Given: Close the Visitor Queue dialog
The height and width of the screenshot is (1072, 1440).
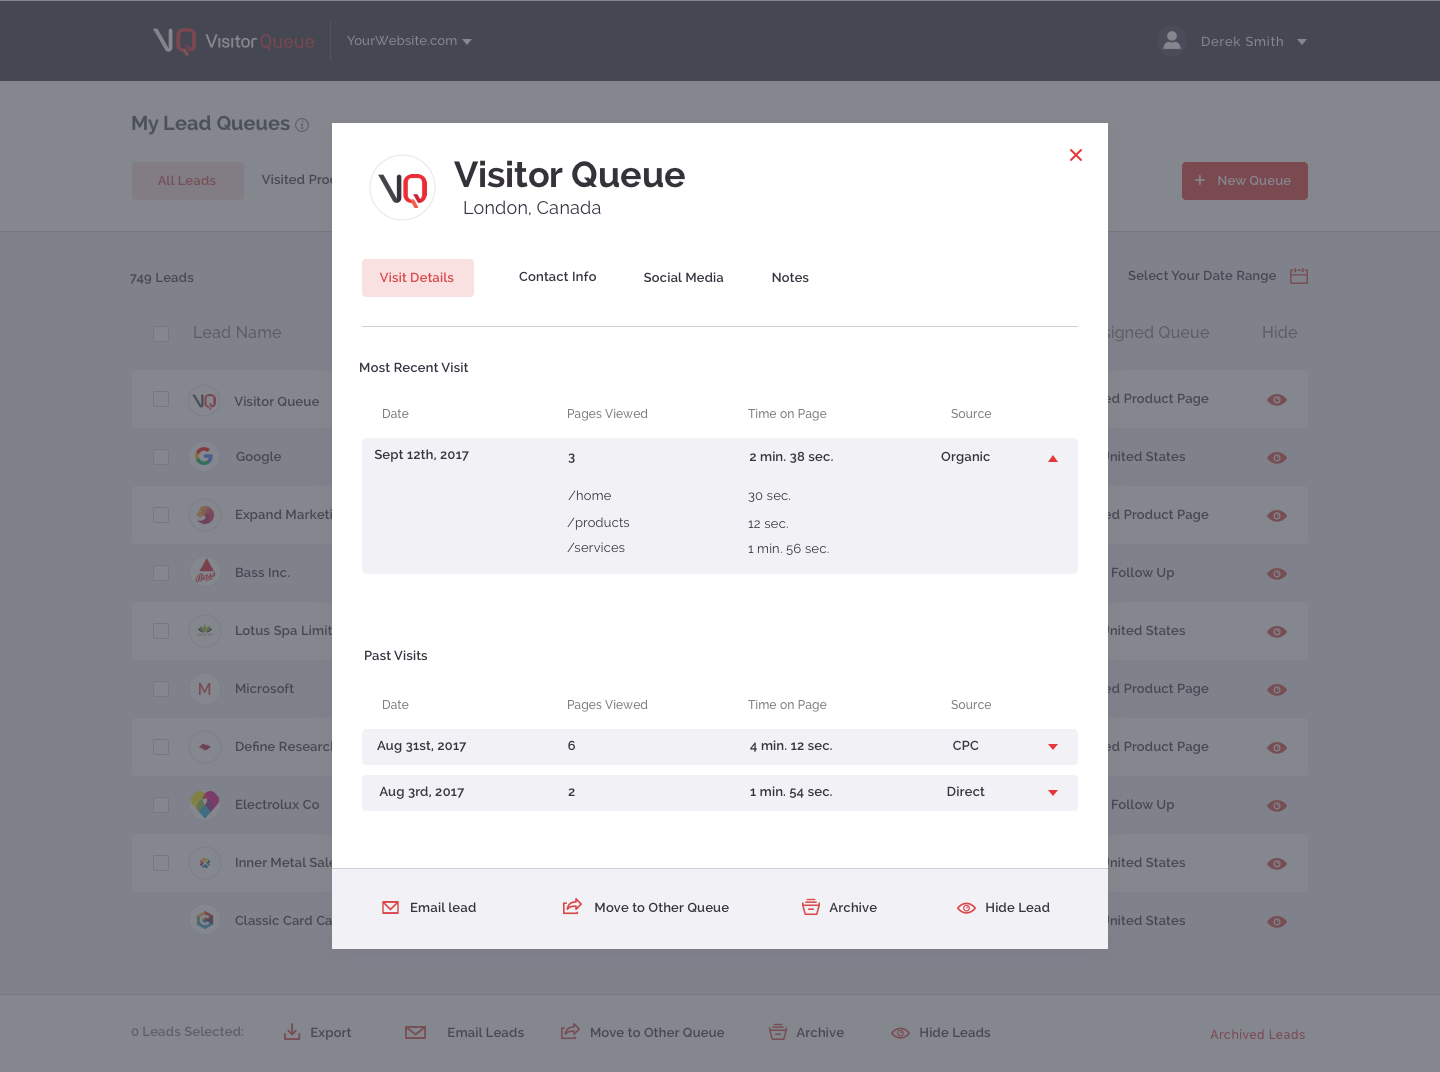Looking at the screenshot, I should pyautogui.click(x=1076, y=155).
